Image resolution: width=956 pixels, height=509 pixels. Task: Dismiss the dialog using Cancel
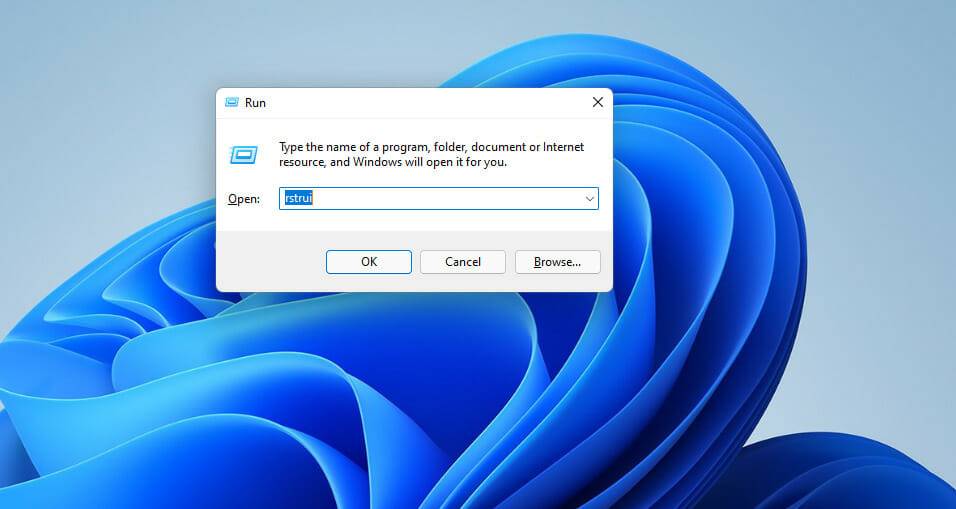(x=463, y=262)
